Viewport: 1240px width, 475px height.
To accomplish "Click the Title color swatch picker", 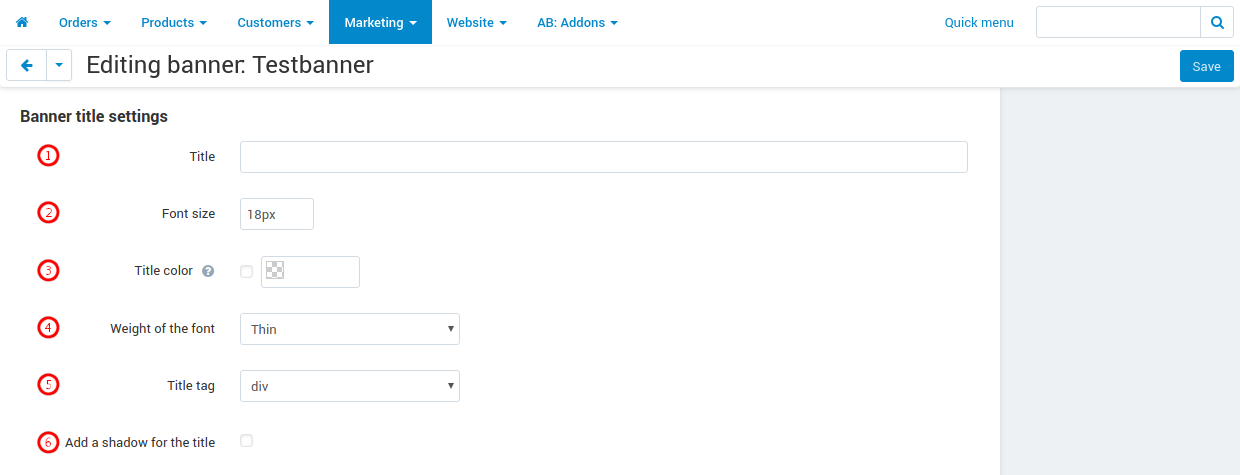I will pos(275,270).
